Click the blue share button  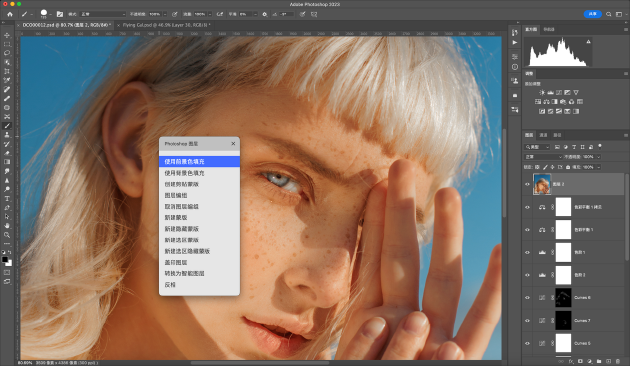coord(592,14)
